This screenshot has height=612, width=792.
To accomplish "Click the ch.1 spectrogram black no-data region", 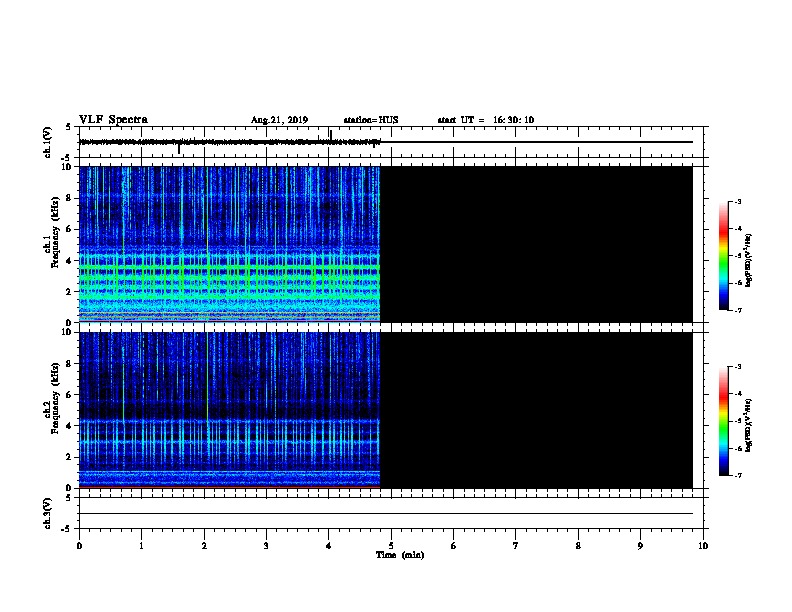I will [536, 244].
